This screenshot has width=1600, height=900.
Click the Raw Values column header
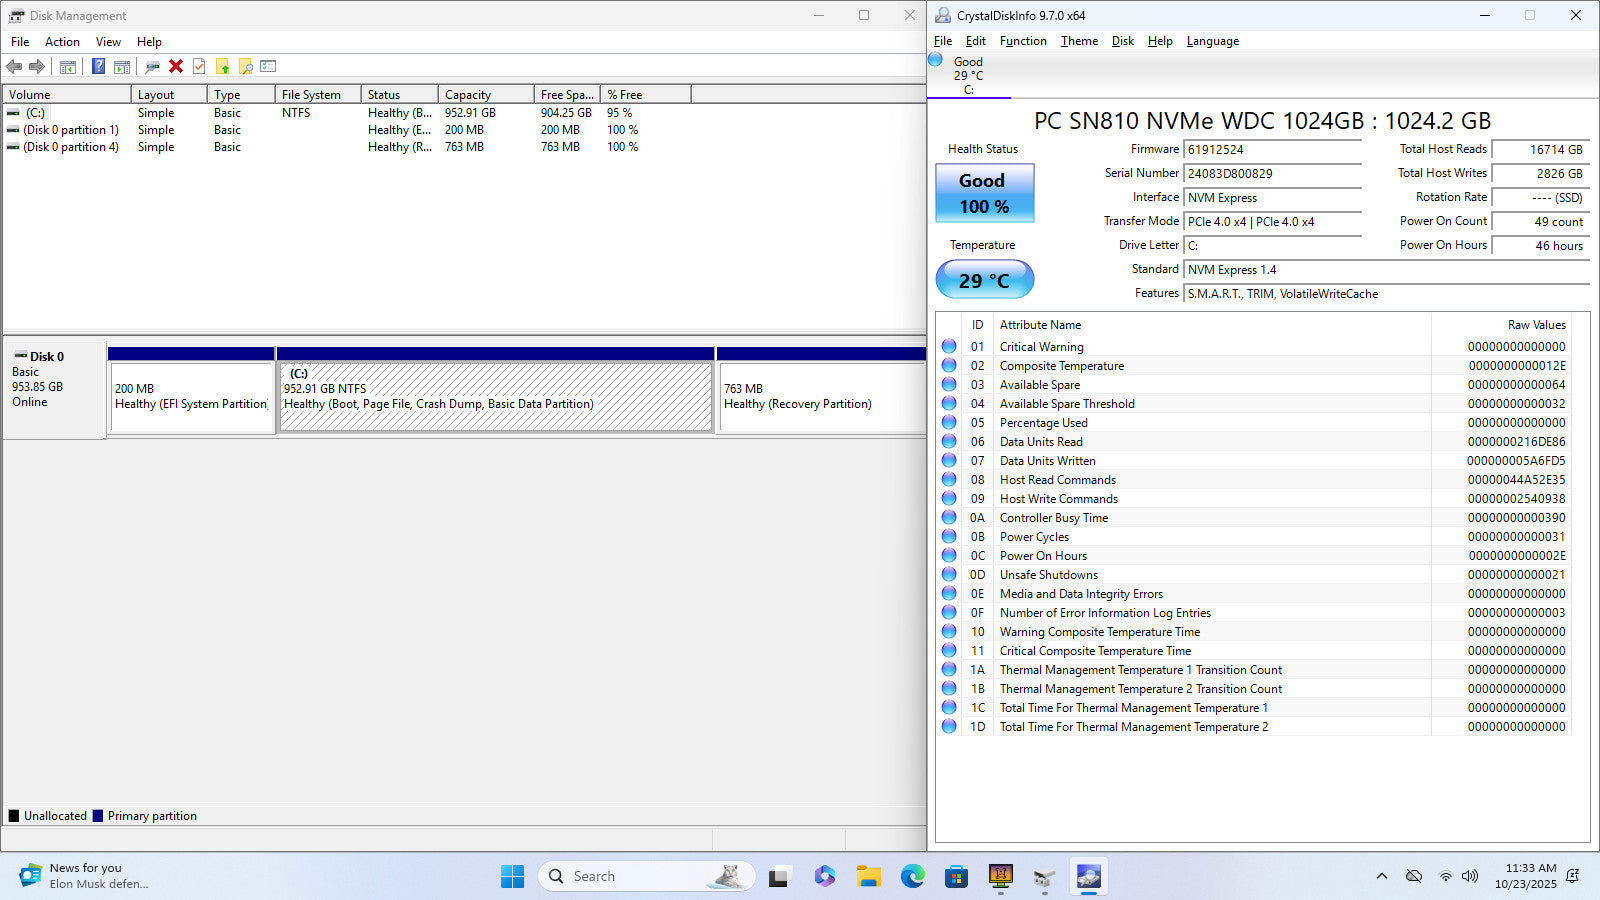click(1501, 324)
